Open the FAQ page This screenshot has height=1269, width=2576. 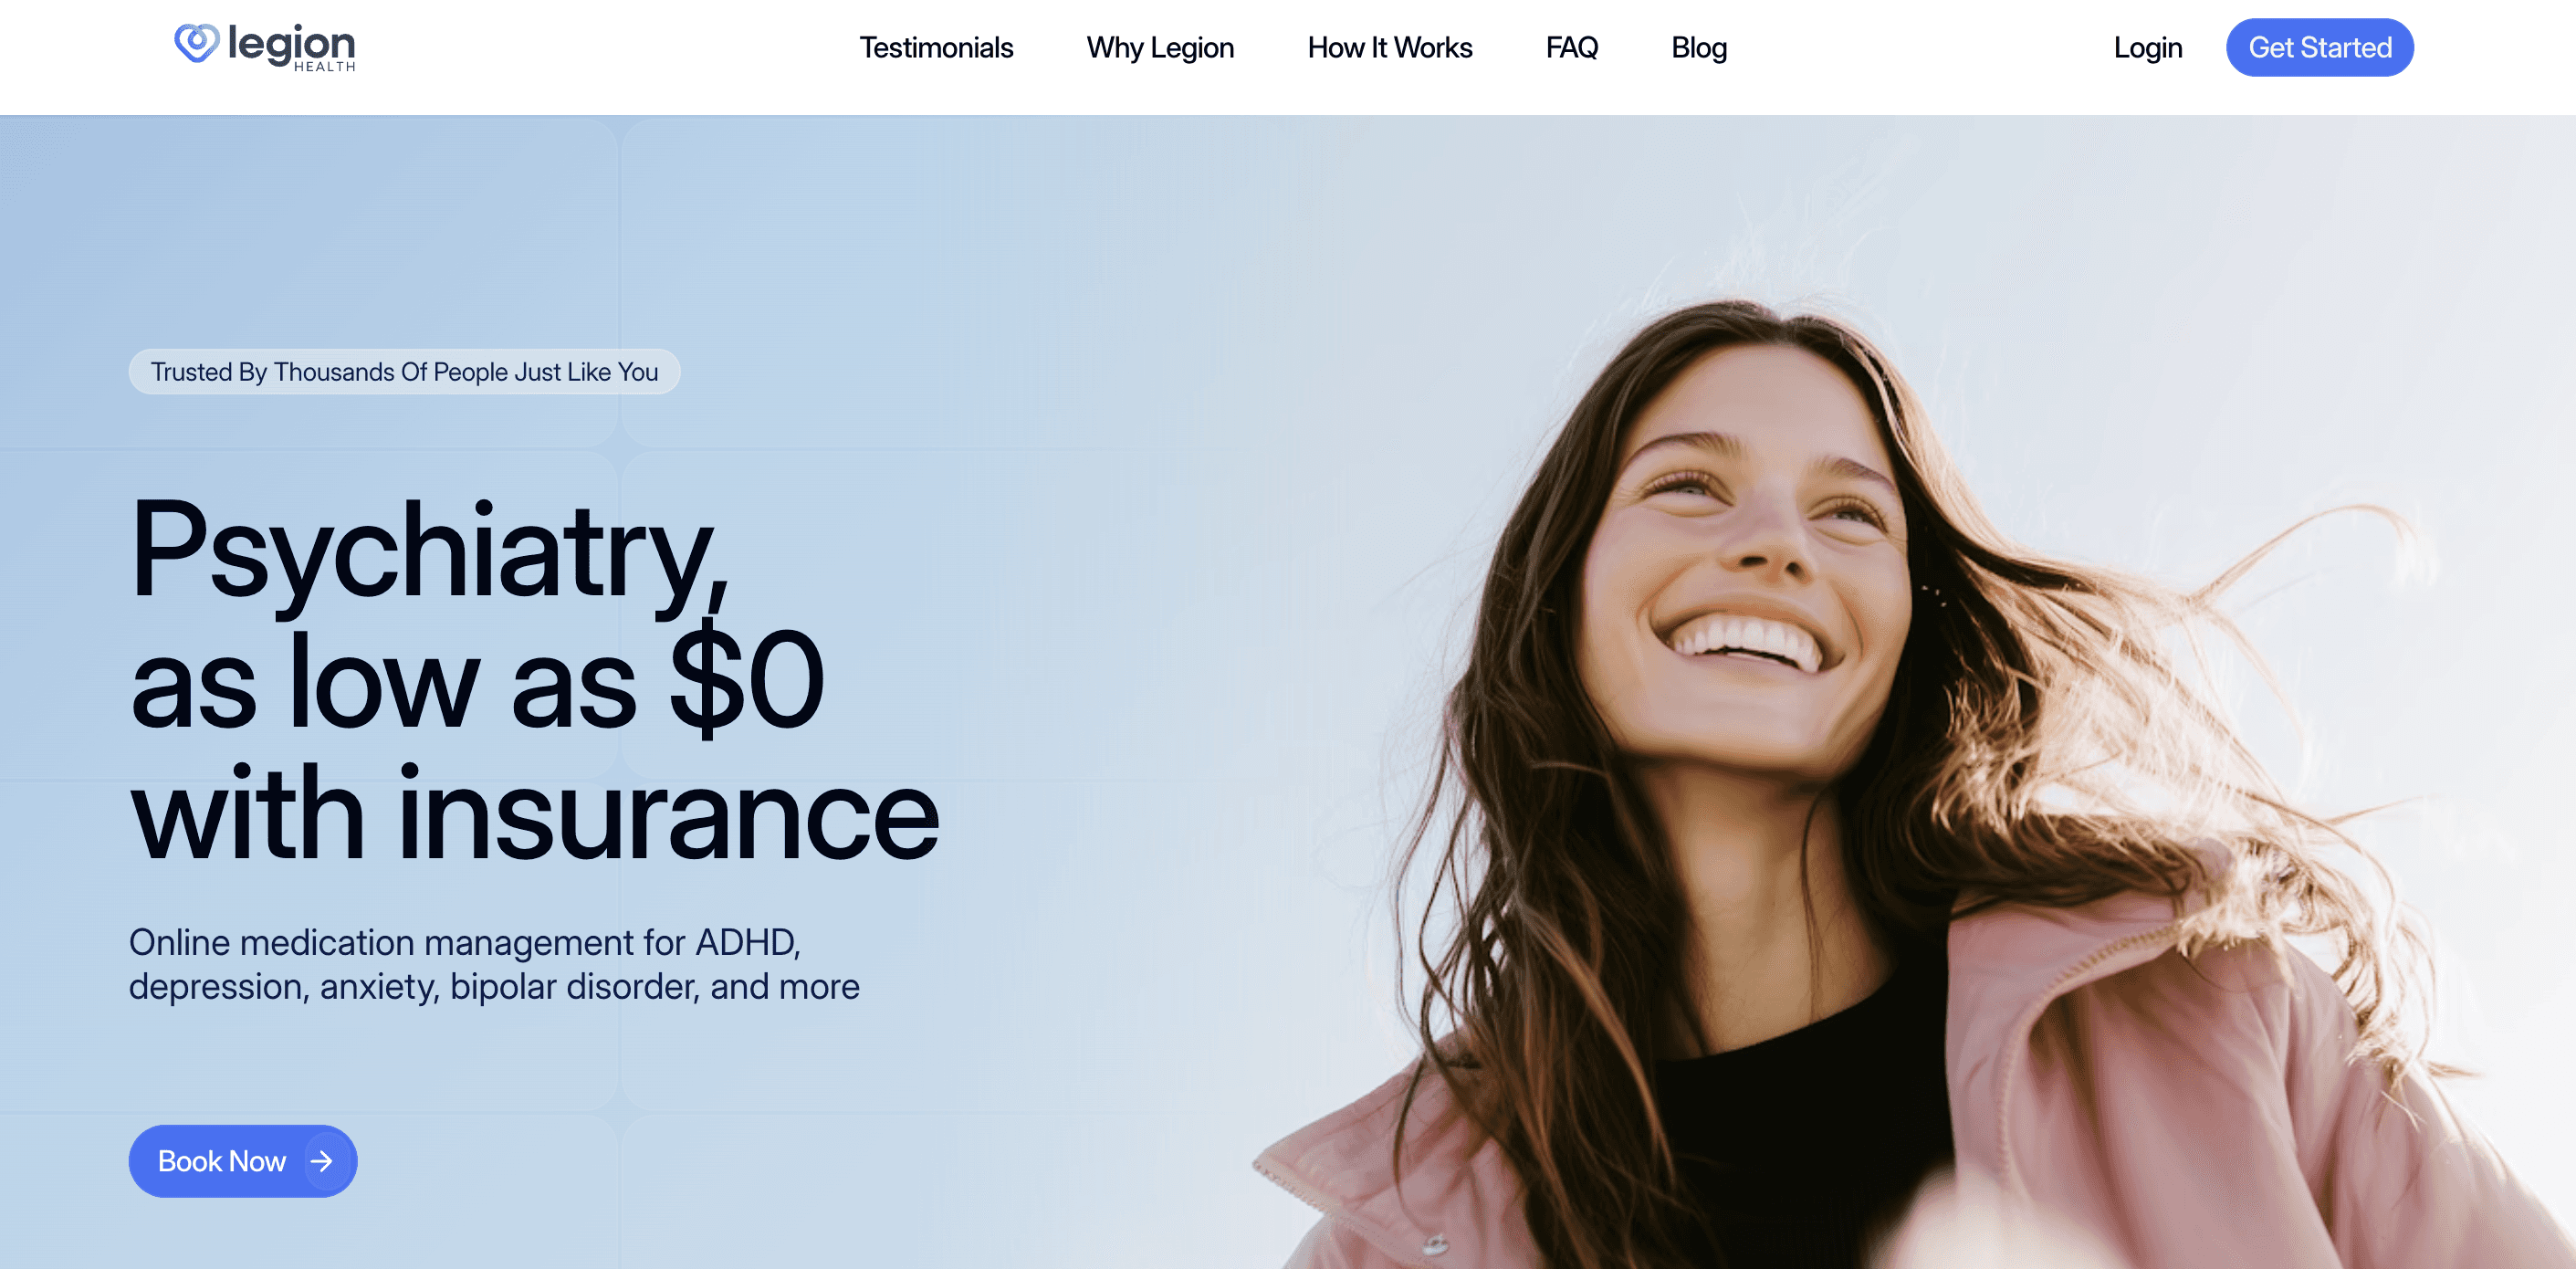[x=1571, y=47]
